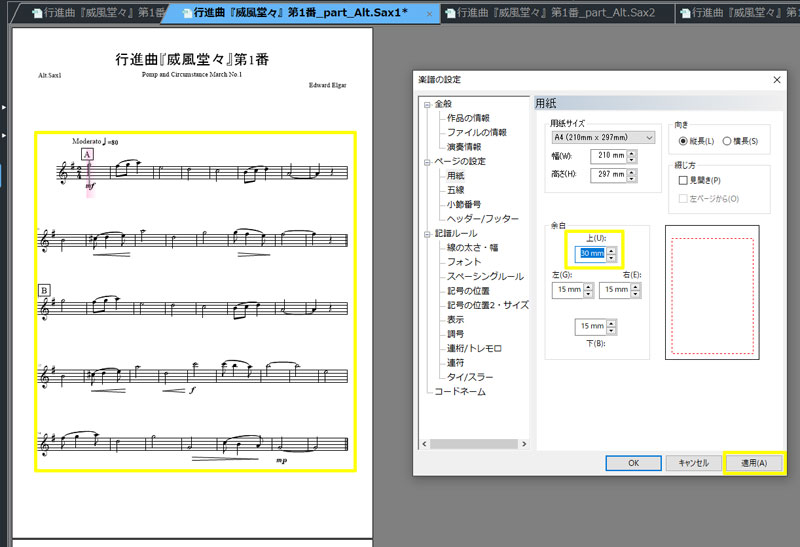Select 連符 in the settings tree

pyautogui.click(x=455, y=363)
